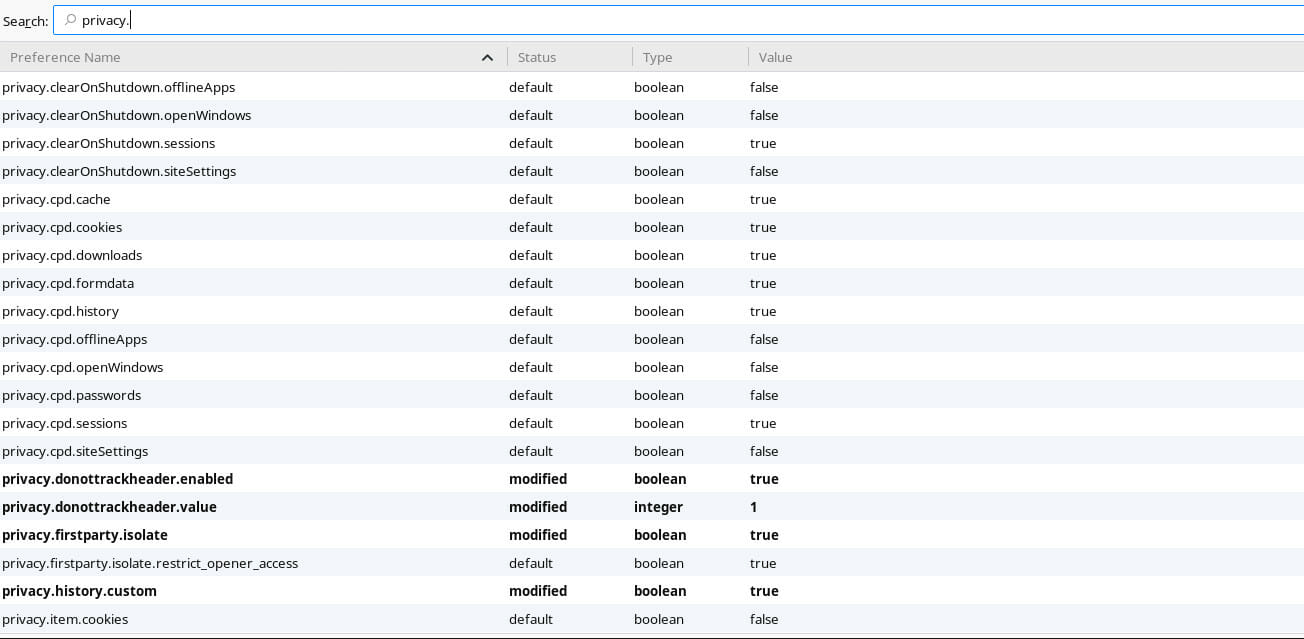Screen dimensions: 1304x639
Task: Select privacy.clearOnShutdown.openWindows preference
Action: click(126, 115)
